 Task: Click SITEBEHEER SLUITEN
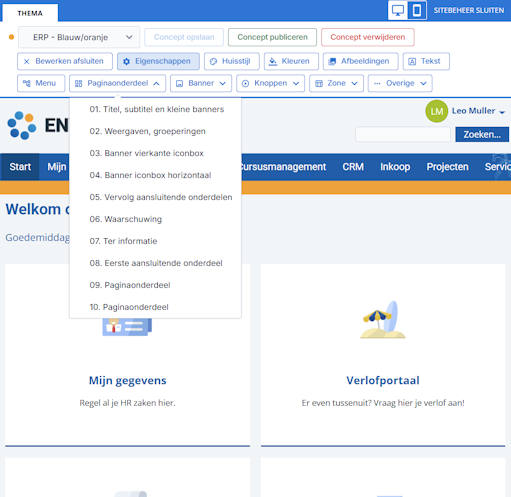tap(469, 10)
